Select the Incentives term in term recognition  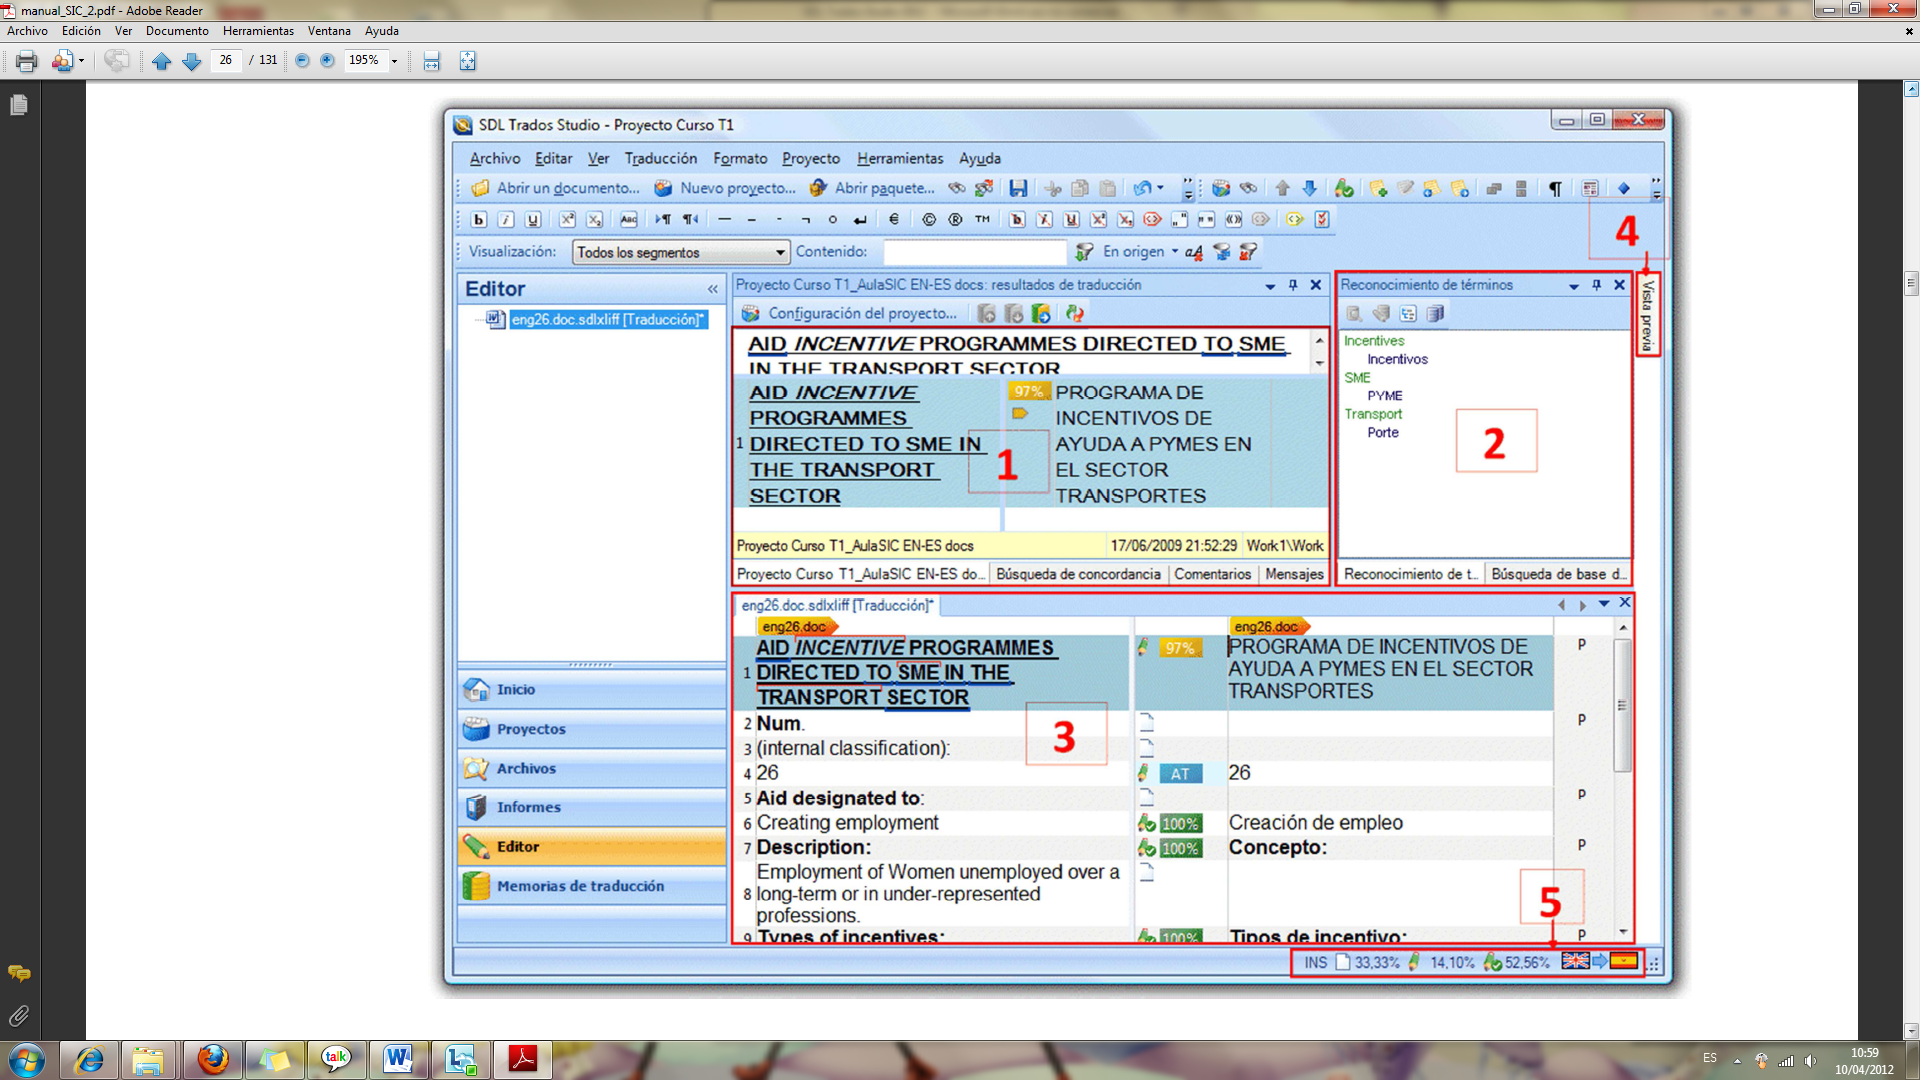coord(1374,341)
